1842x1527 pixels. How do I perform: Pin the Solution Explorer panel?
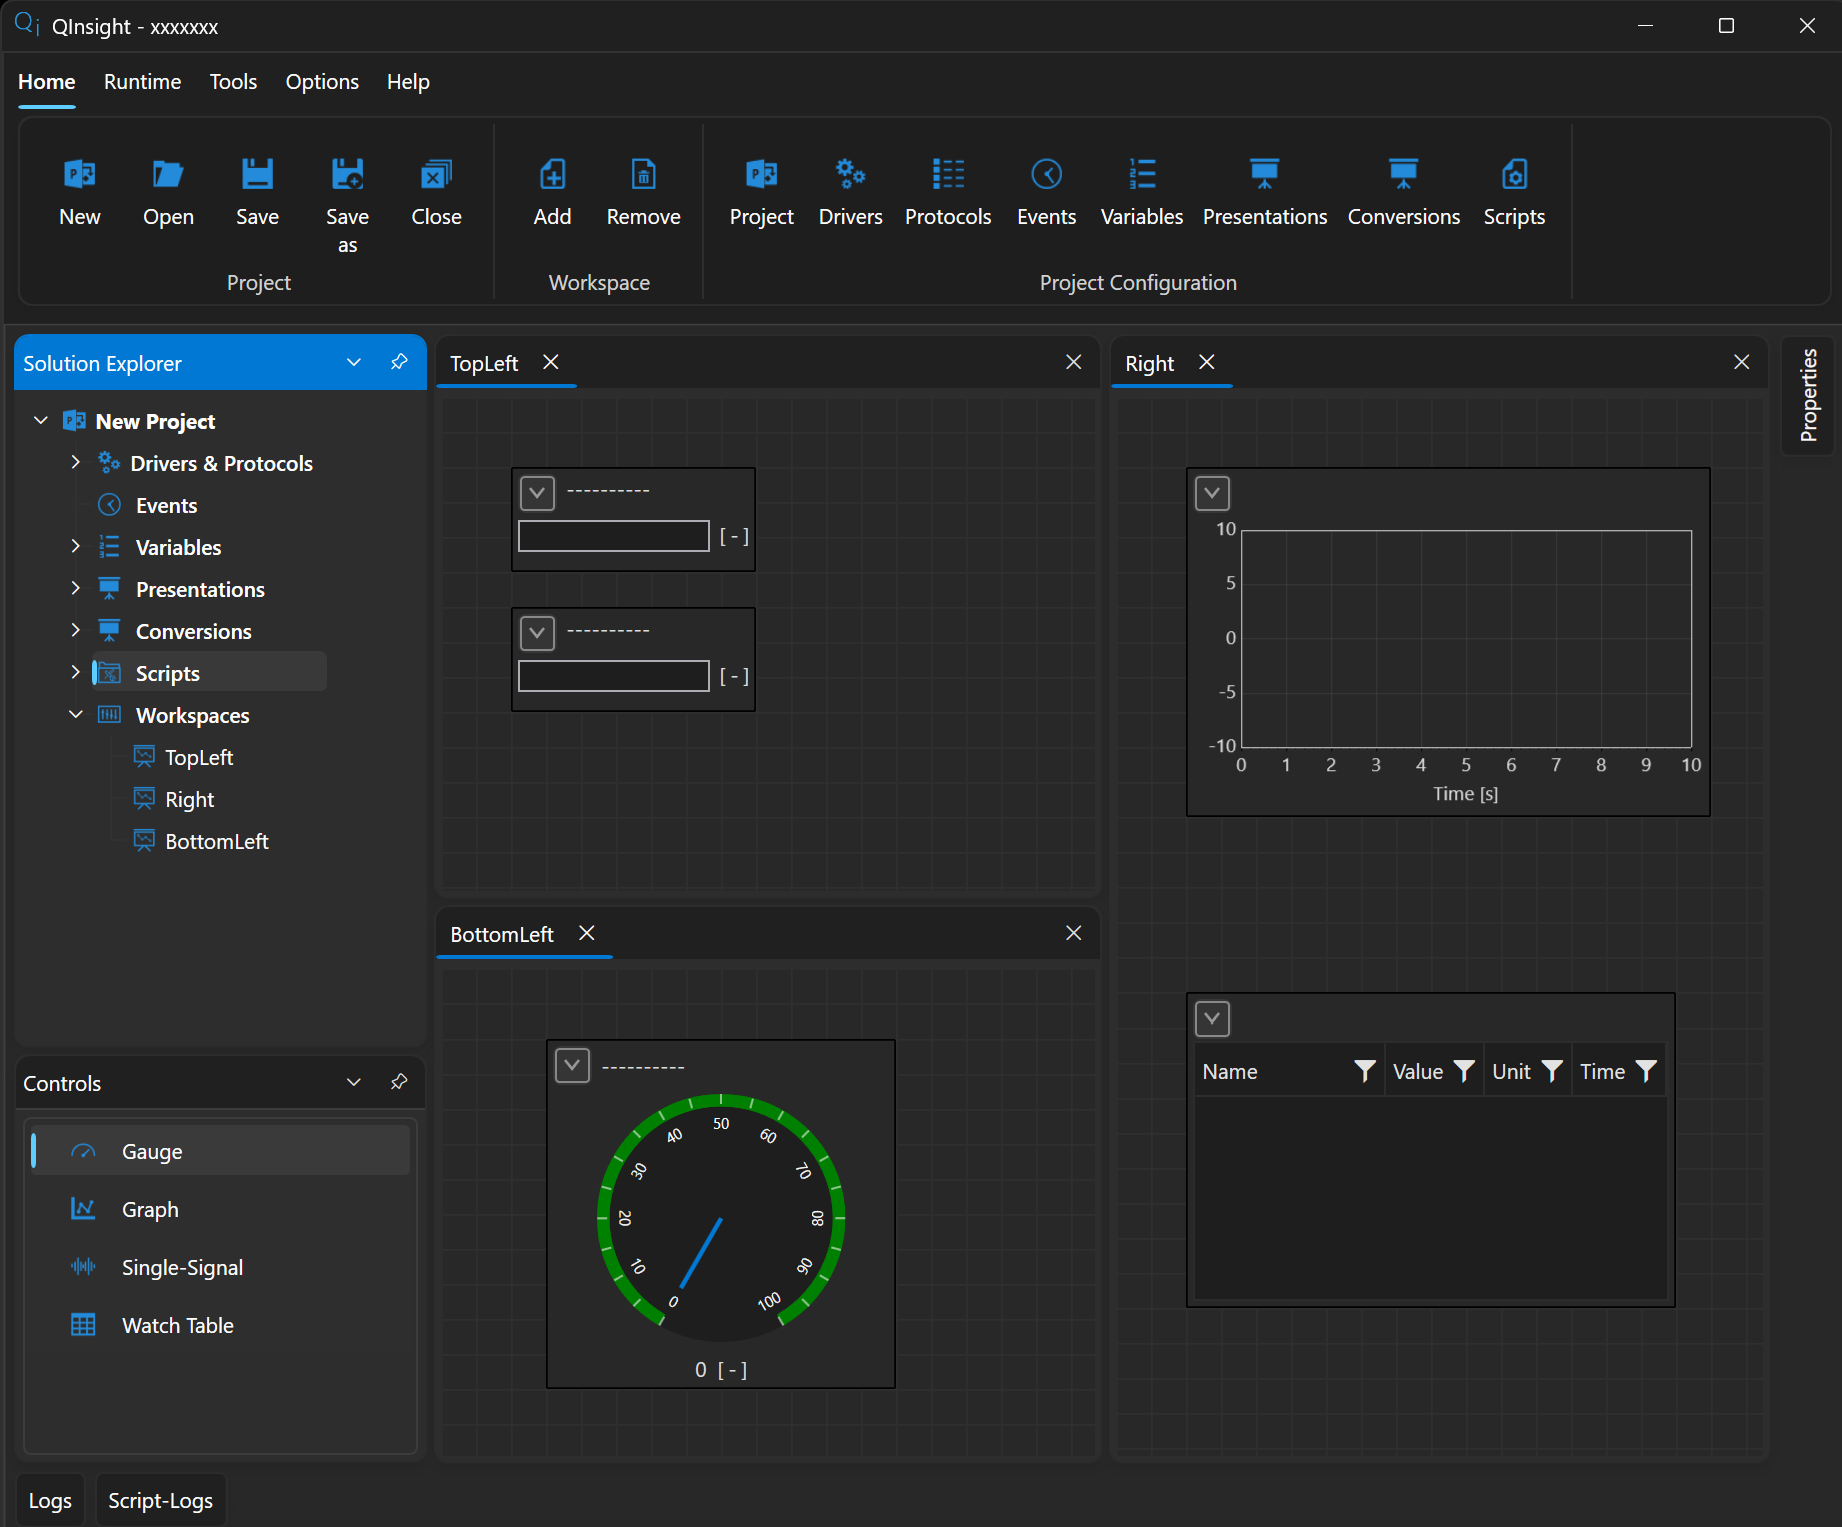coord(399,362)
